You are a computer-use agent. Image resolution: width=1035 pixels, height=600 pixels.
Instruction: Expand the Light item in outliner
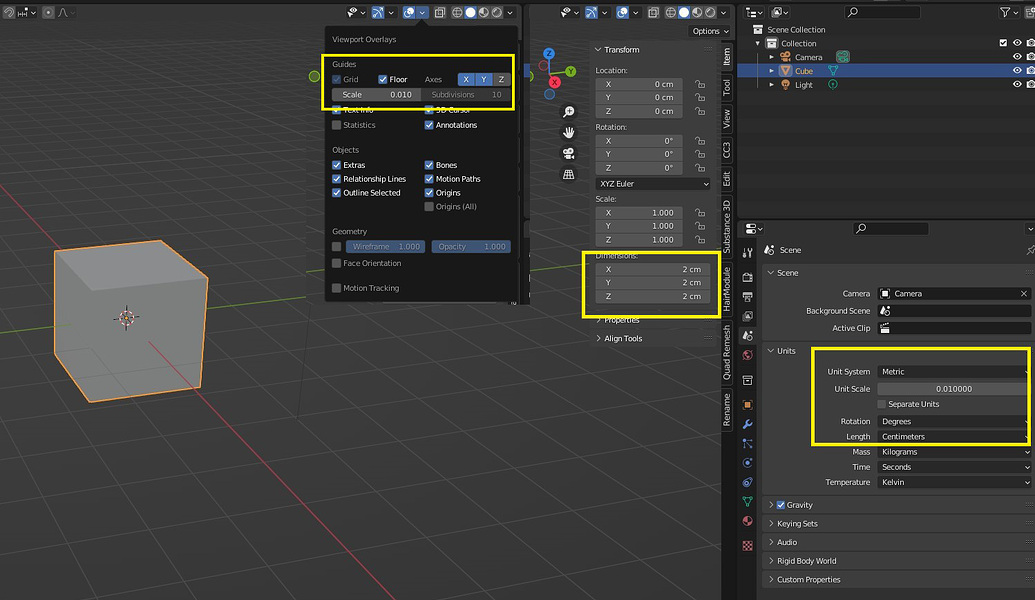772,84
